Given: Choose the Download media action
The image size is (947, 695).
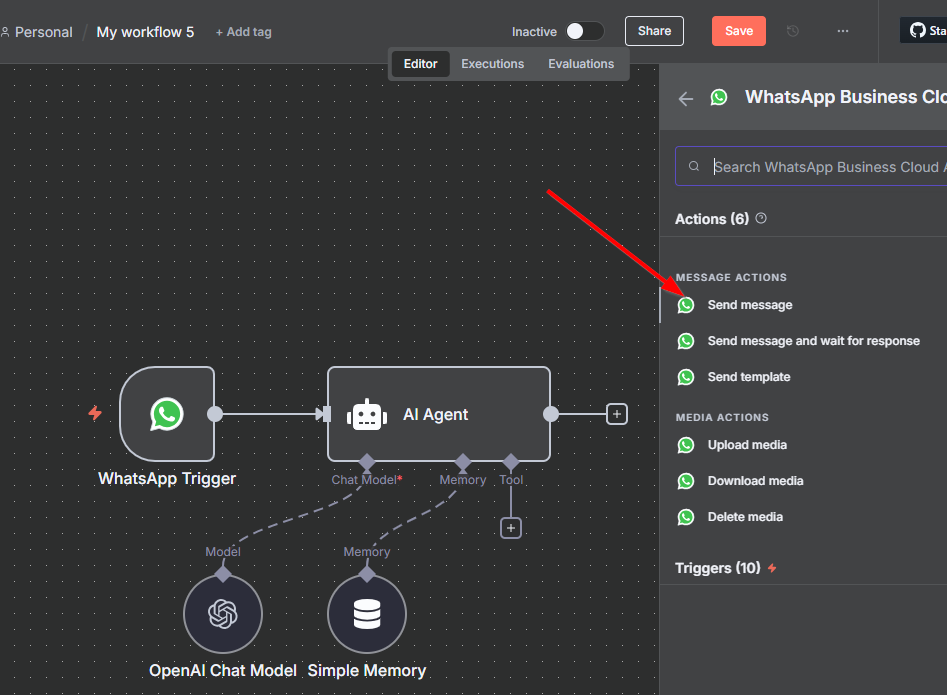Looking at the screenshot, I should pos(803,481).
